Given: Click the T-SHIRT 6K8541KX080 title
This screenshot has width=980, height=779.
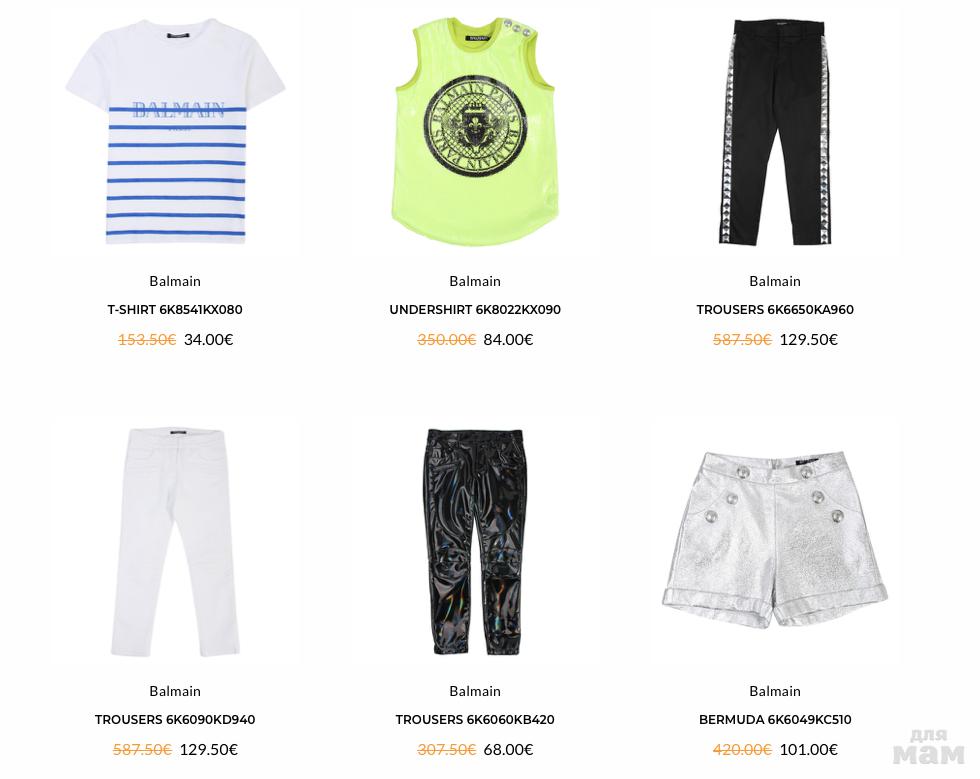Looking at the screenshot, I should click(x=175, y=309).
